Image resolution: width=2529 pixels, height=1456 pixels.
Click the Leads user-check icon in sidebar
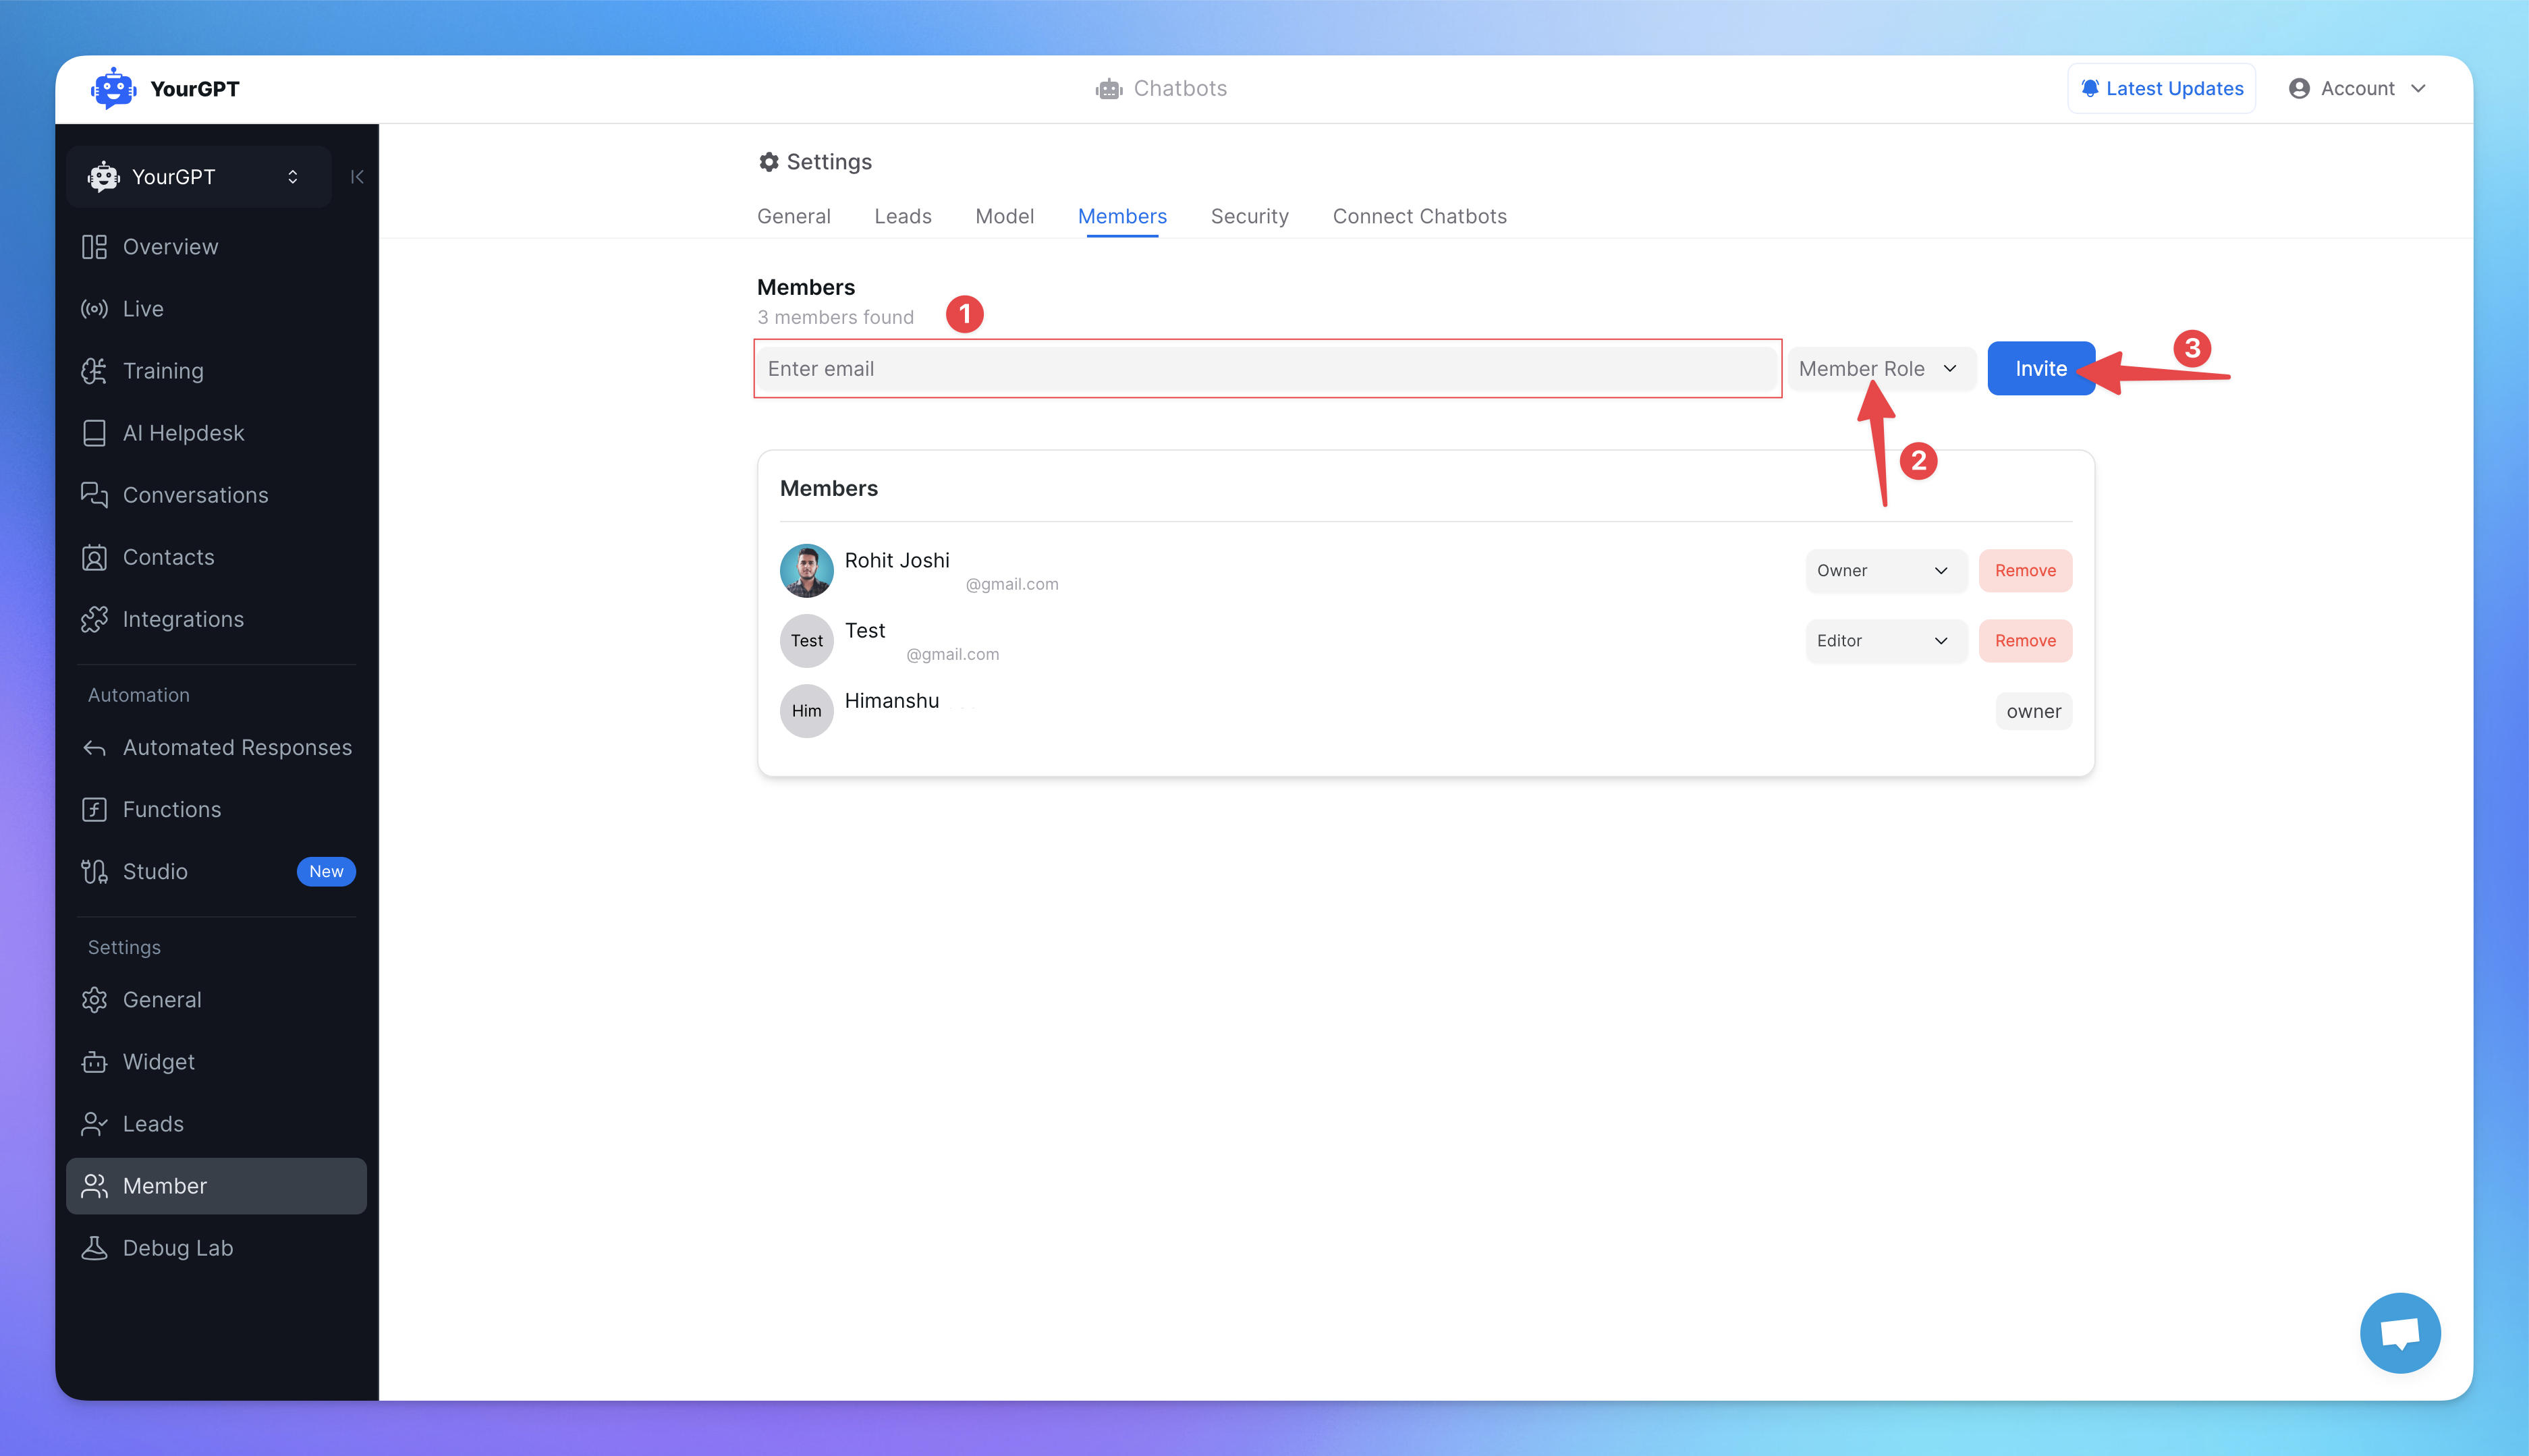(94, 1124)
